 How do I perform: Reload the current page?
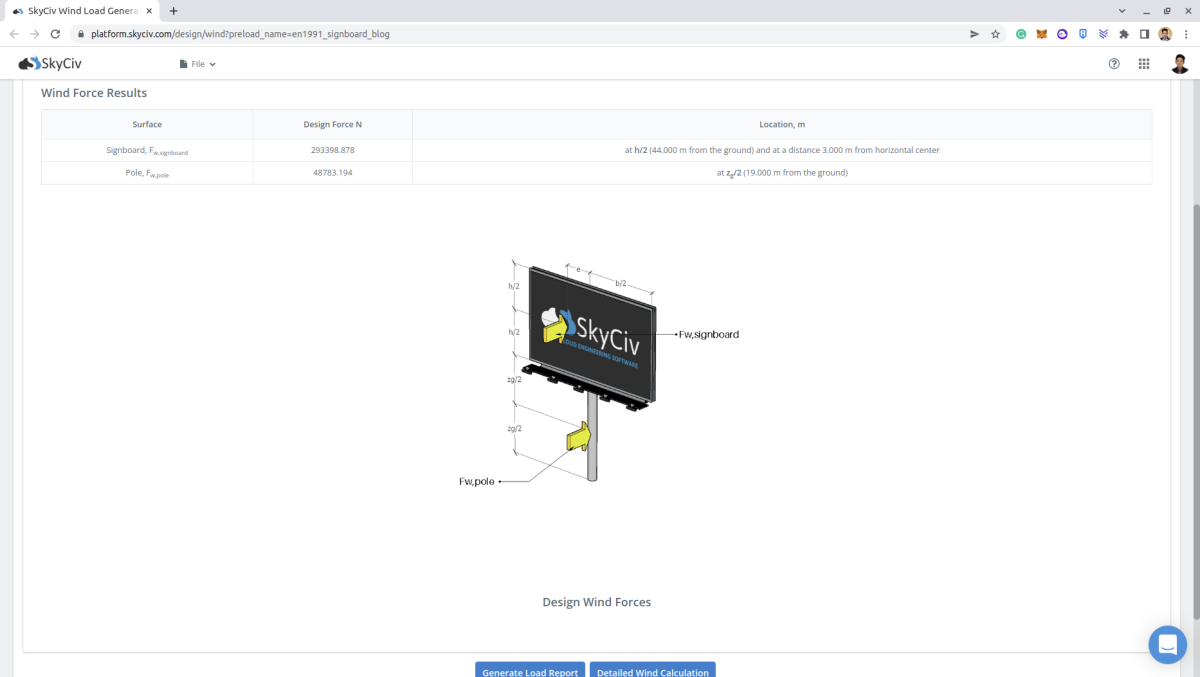(55, 34)
